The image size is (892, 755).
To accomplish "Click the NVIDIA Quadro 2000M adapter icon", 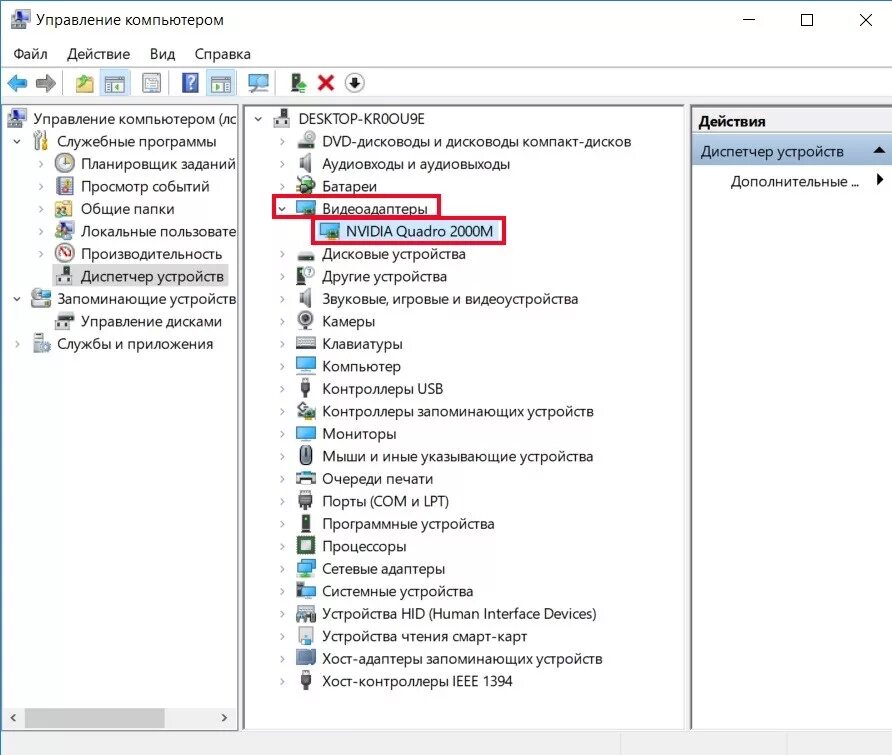I will (x=329, y=231).
